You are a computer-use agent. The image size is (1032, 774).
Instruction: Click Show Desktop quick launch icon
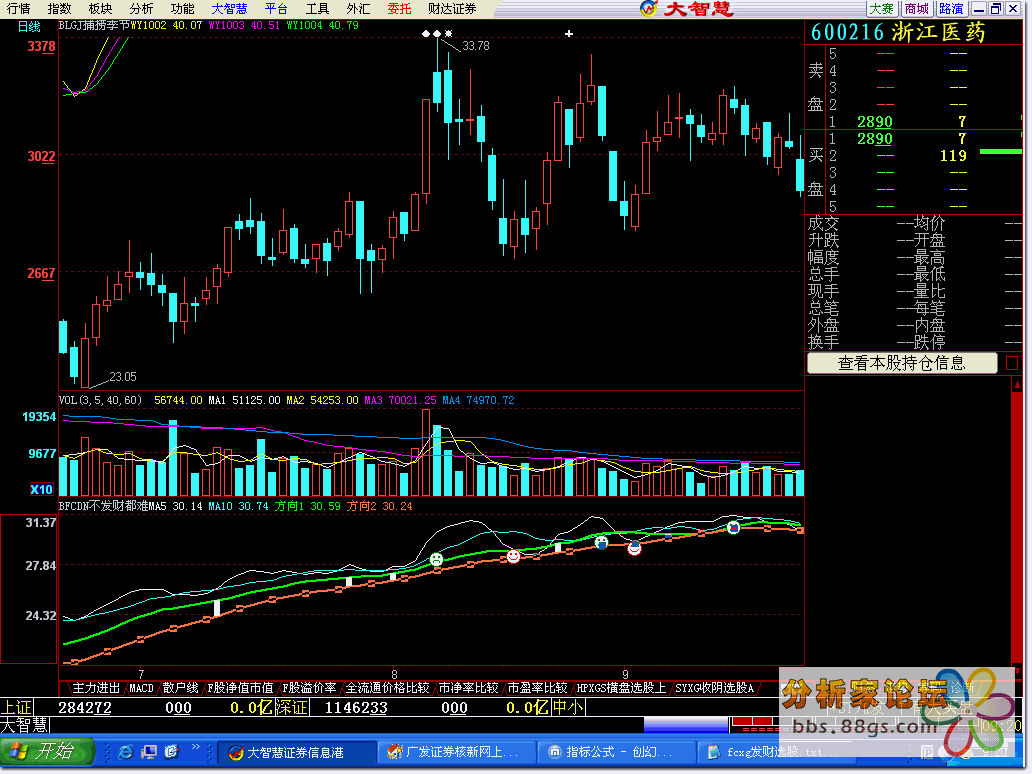149,752
